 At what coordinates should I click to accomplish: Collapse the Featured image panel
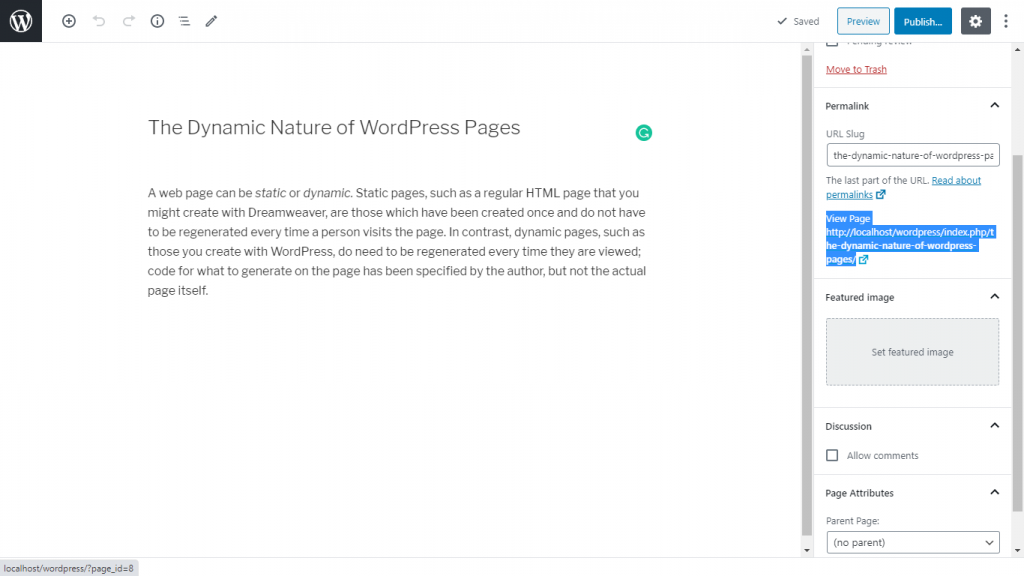(x=994, y=297)
